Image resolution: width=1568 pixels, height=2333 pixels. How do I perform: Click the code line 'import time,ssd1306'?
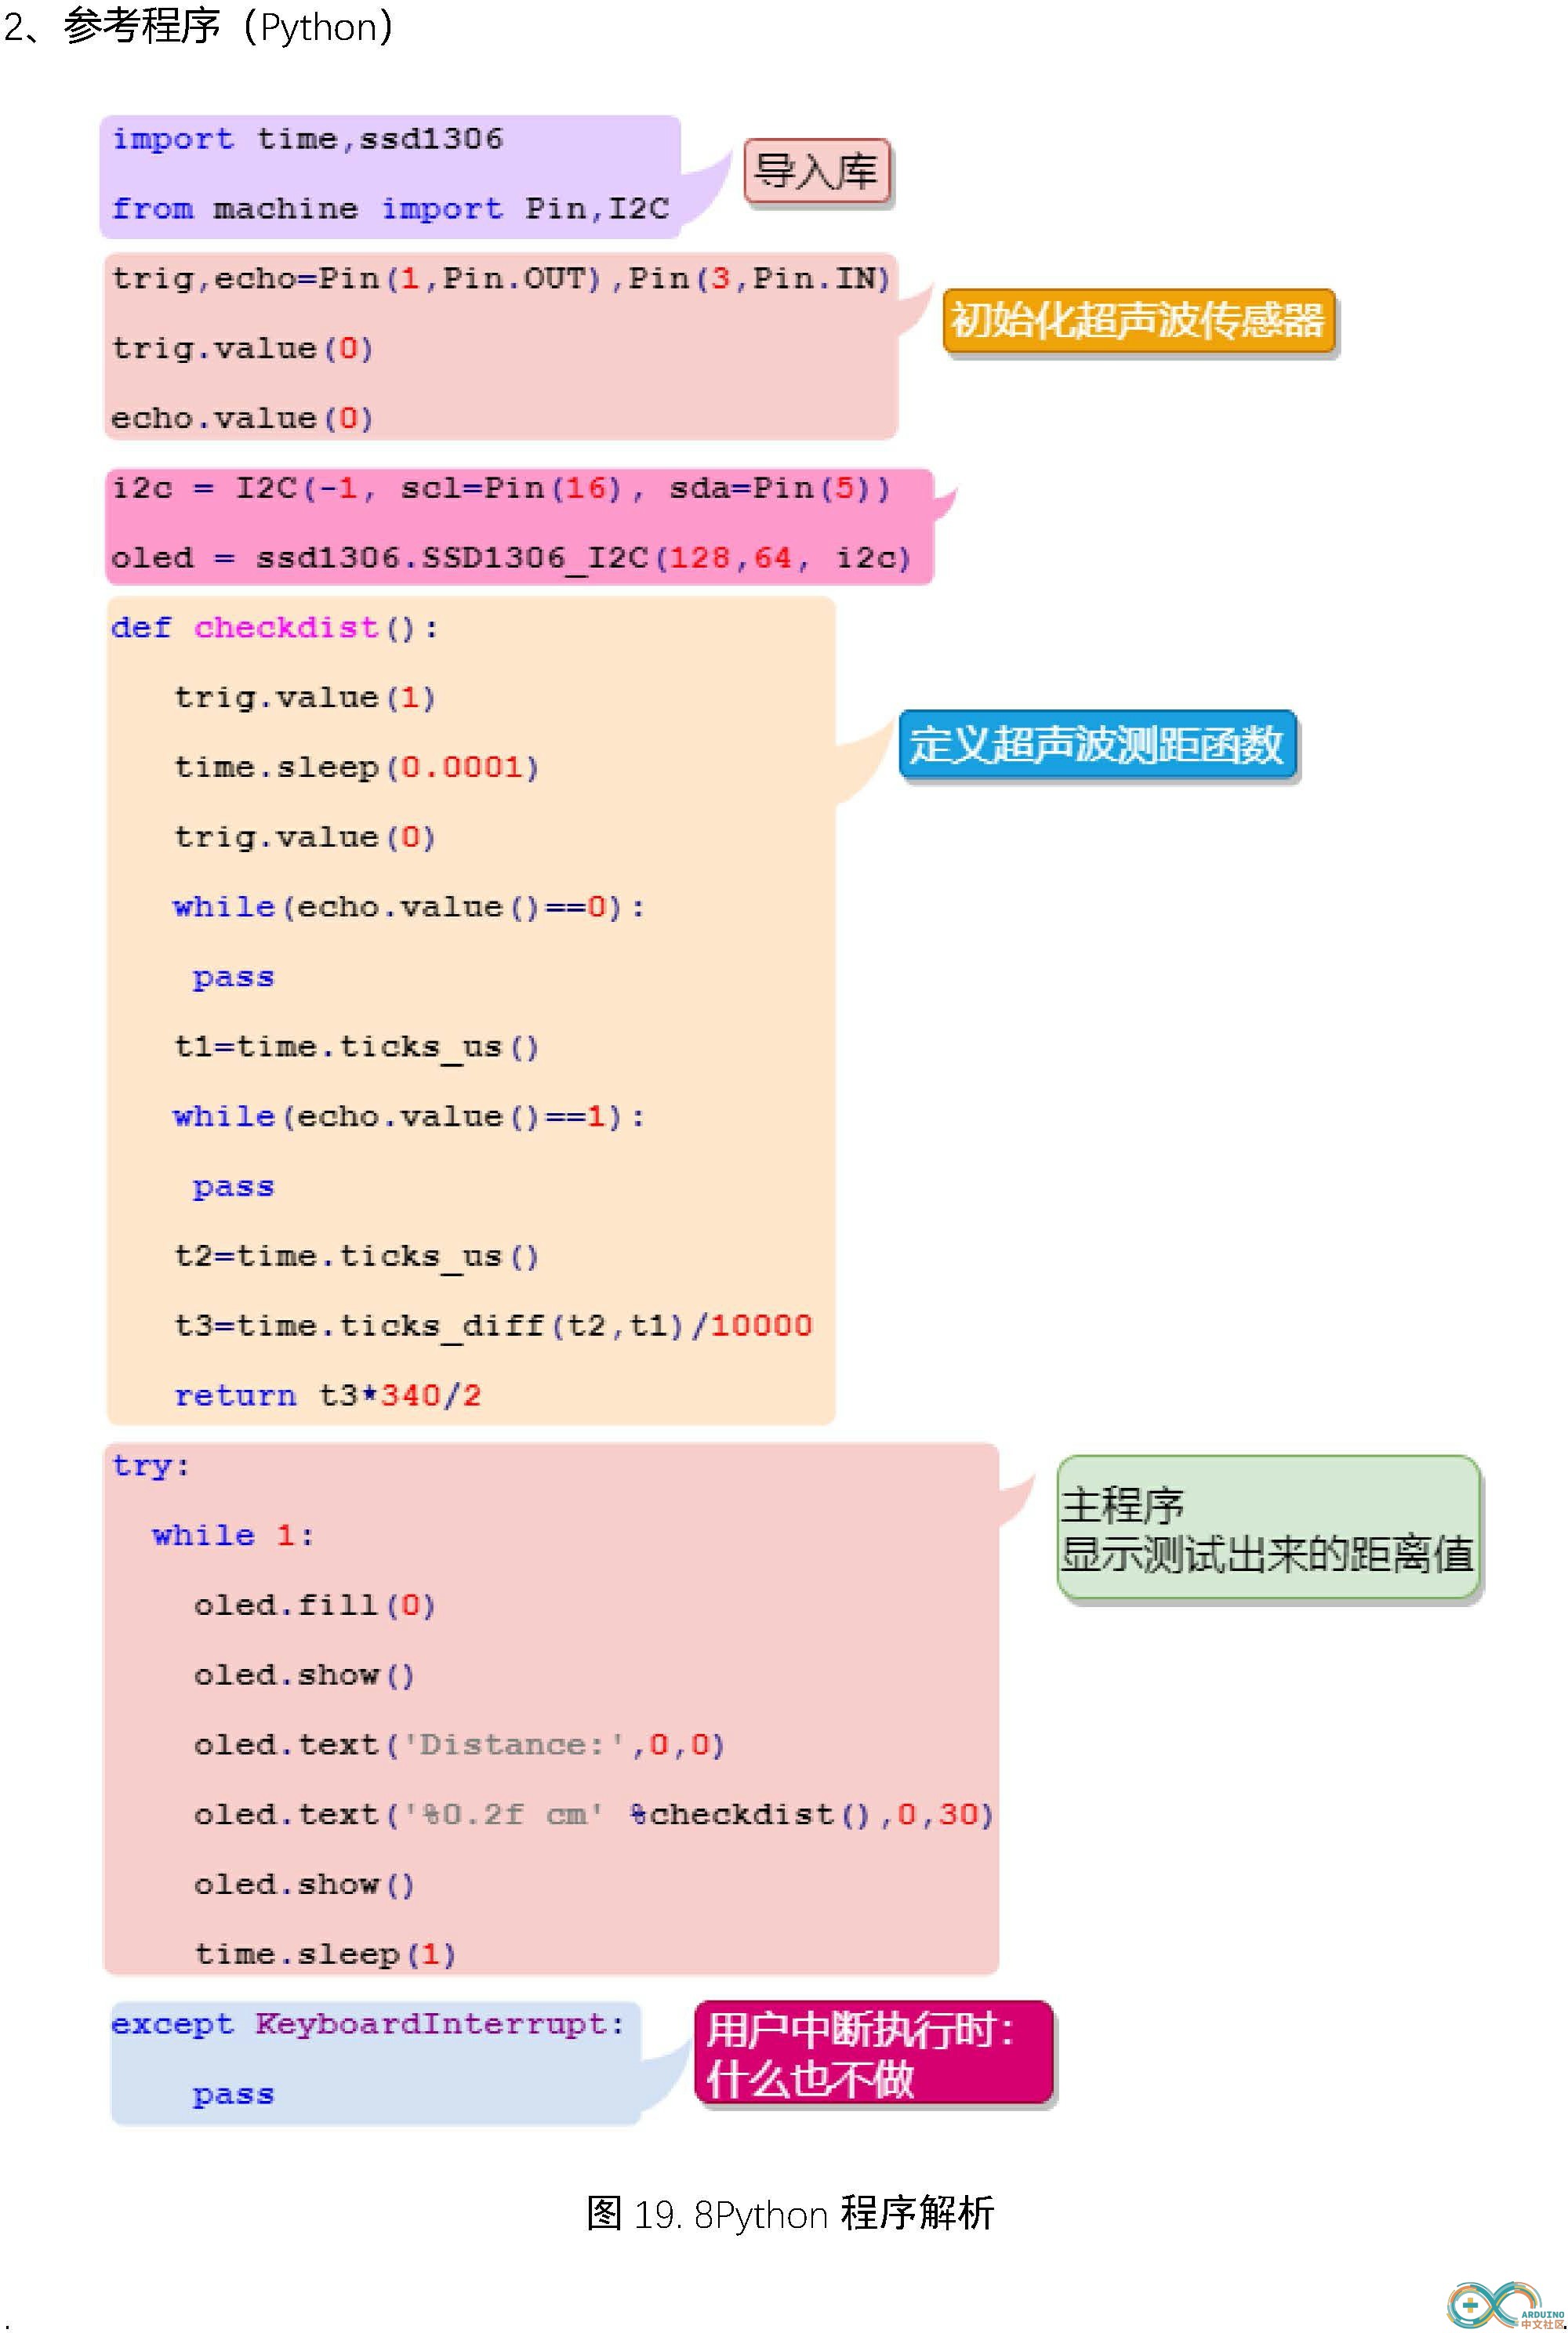pos(307,139)
